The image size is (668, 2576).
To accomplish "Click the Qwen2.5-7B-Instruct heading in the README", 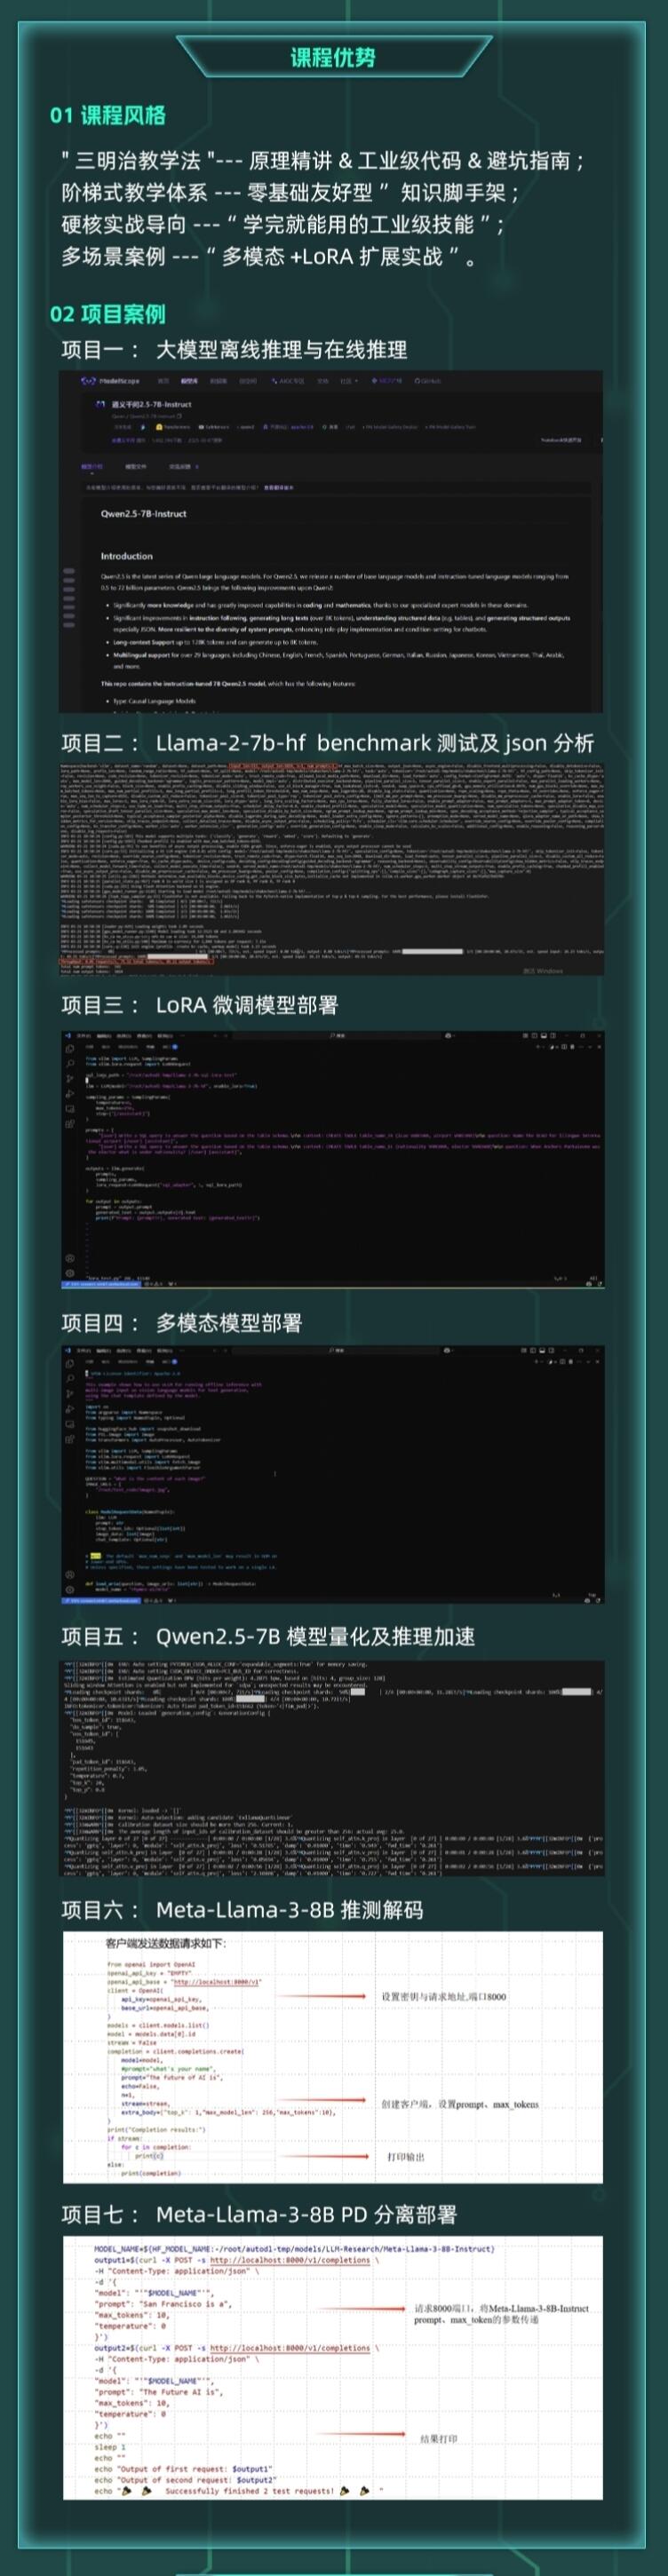I will coord(143,514).
